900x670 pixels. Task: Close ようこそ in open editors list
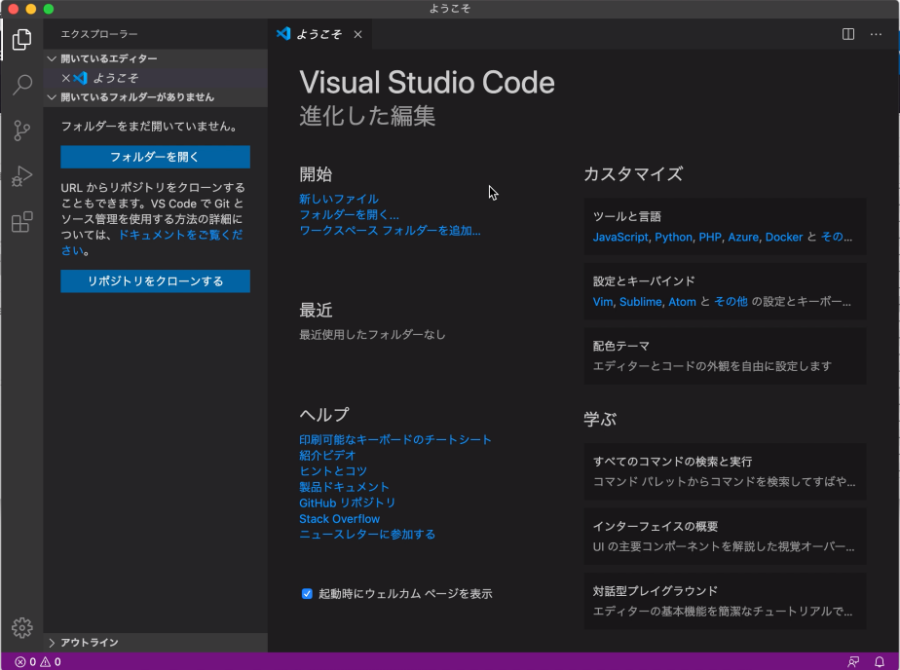(65, 78)
